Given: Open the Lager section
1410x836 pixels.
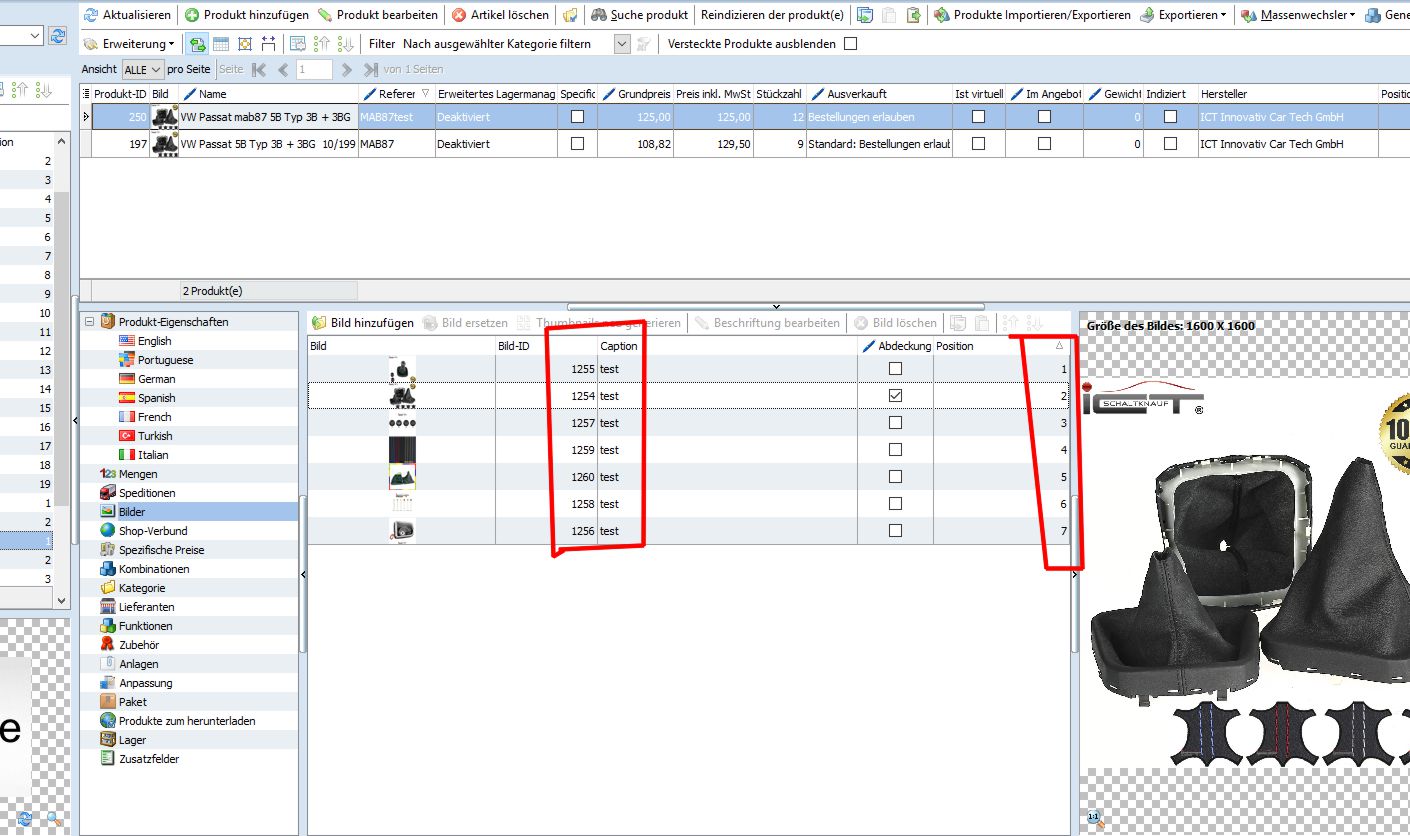Looking at the screenshot, I should coord(123,740).
